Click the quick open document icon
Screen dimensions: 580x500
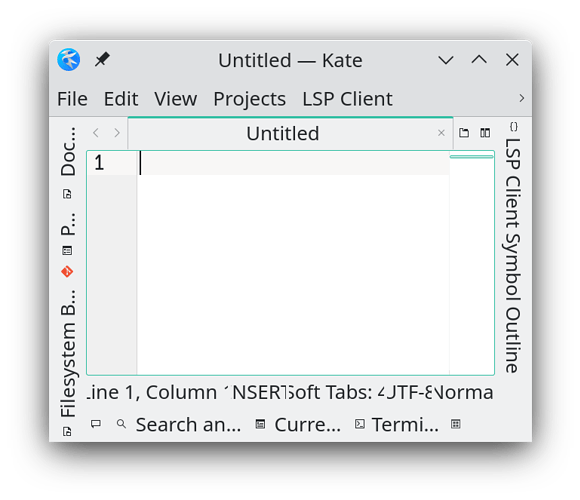464,133
